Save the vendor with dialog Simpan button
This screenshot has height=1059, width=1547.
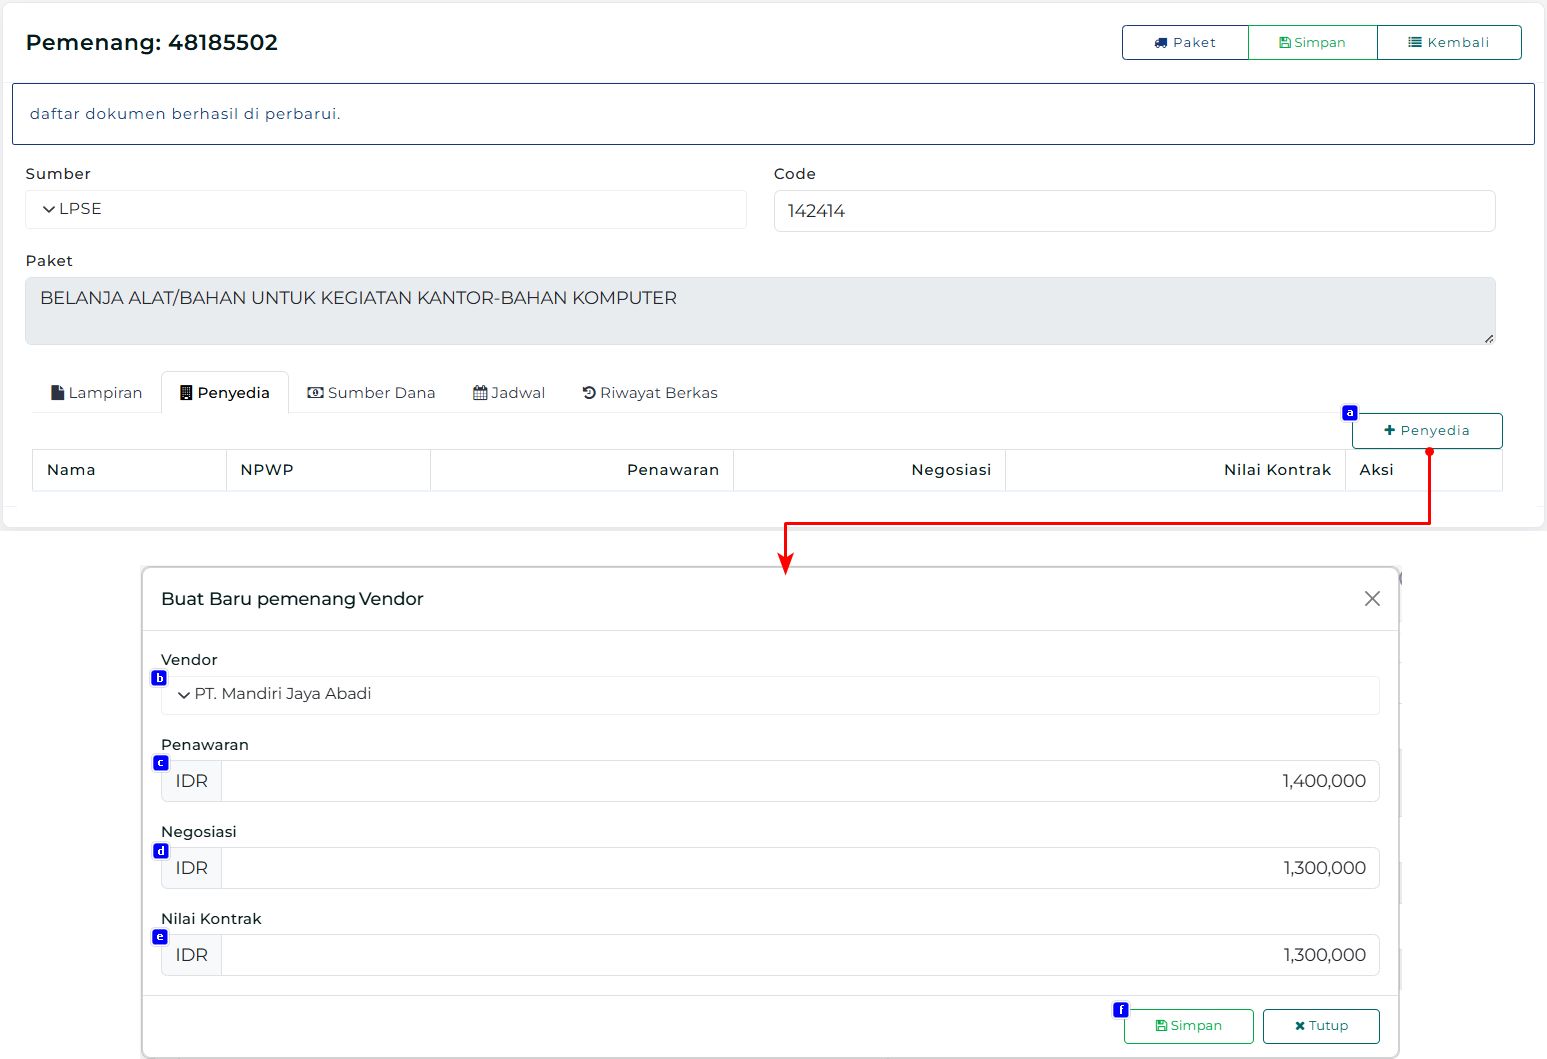point(1188,1026)
